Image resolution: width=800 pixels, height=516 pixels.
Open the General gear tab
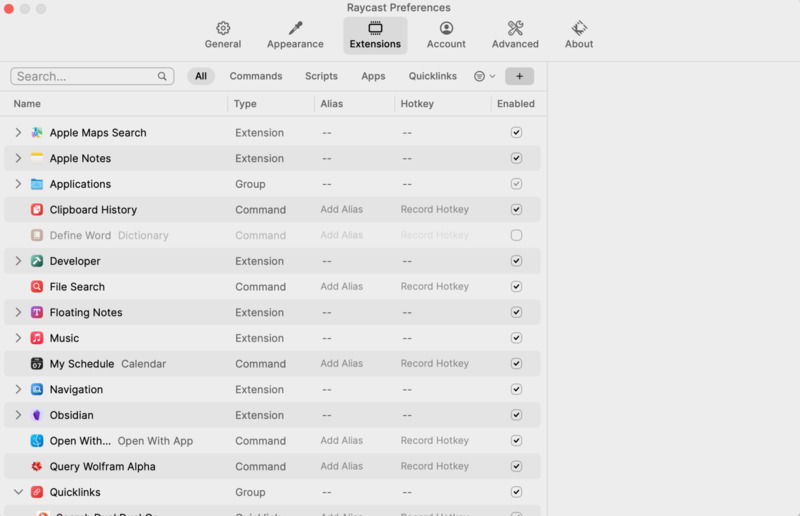pos(223,35)
